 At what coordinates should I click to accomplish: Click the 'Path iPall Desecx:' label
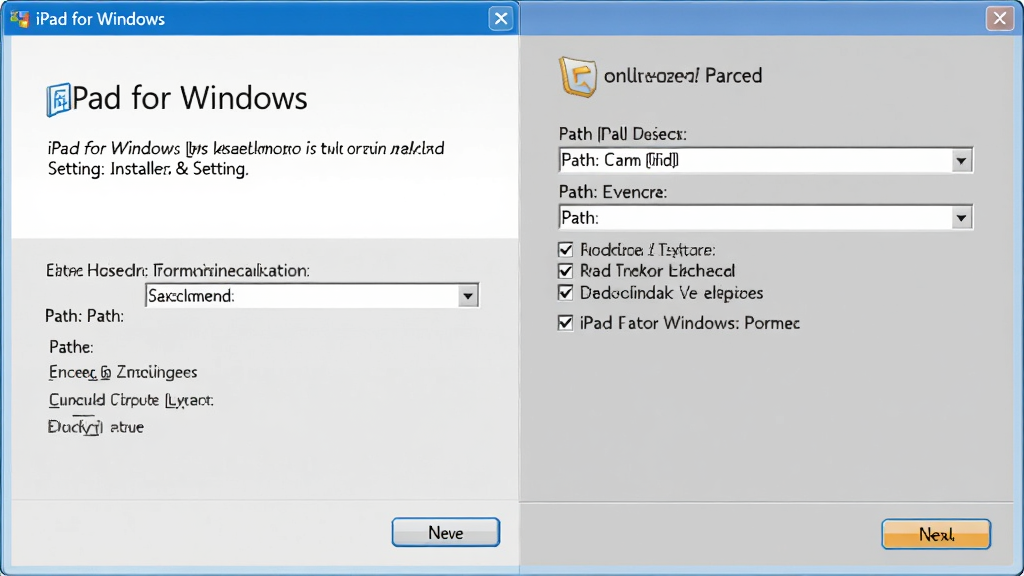[x=622, y=134]
